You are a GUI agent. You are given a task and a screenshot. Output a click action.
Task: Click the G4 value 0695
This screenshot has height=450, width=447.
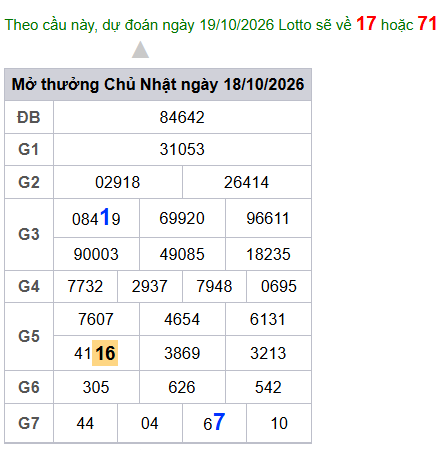click(x=279, y=286)
